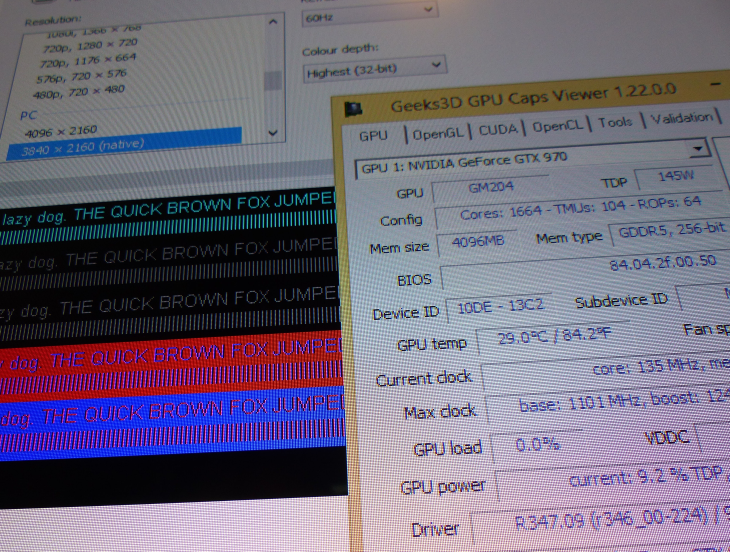
Task: Click the GPU load 0.0% field
Action: 537,445
